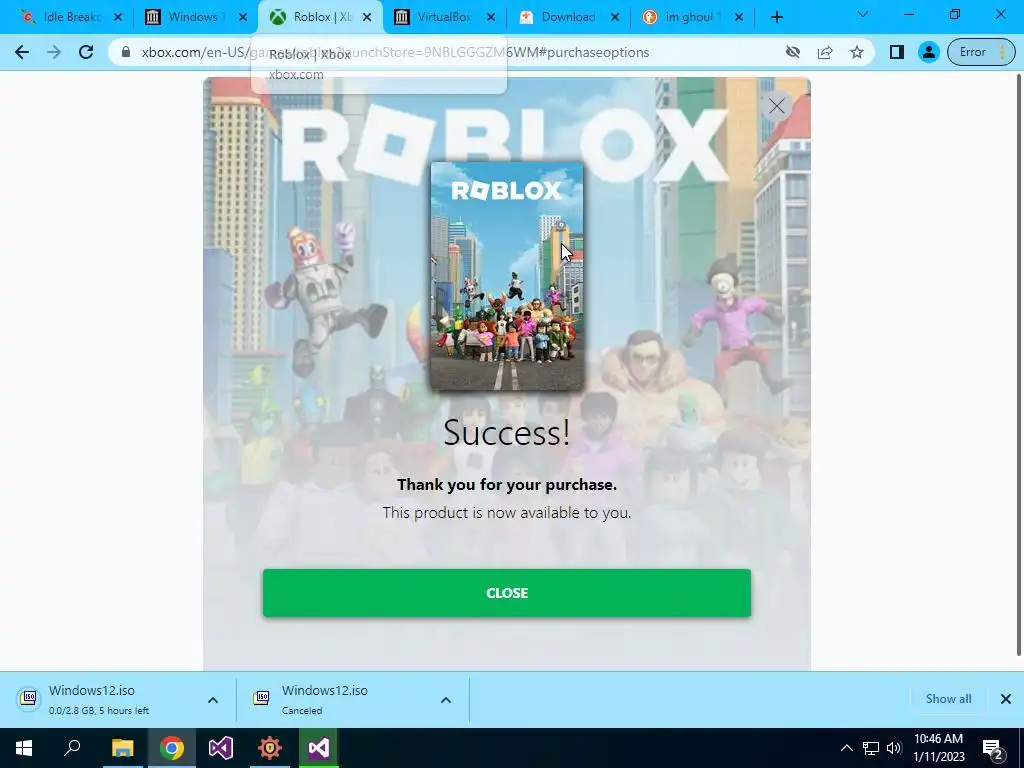Screen dimensions: 1024x768
Task: Click the page vertical scrollbar
Action: point(1019,366)
